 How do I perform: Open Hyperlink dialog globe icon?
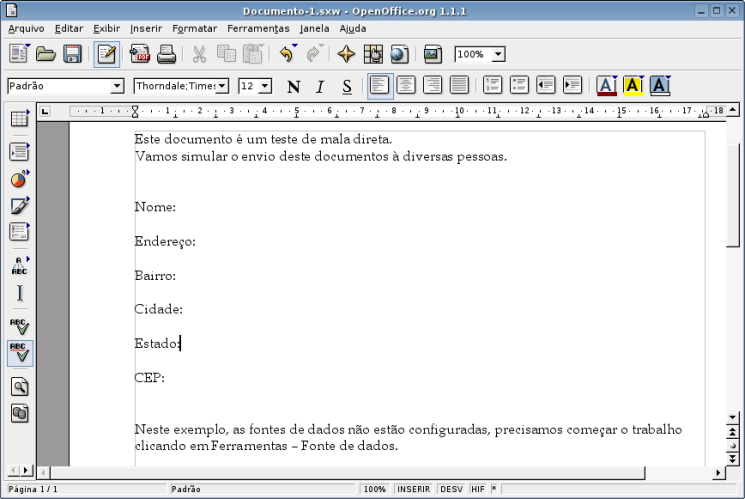[400, 54]
